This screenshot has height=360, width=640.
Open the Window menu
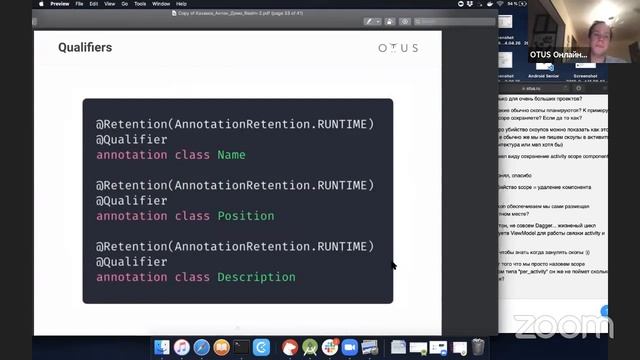[161, 4]
